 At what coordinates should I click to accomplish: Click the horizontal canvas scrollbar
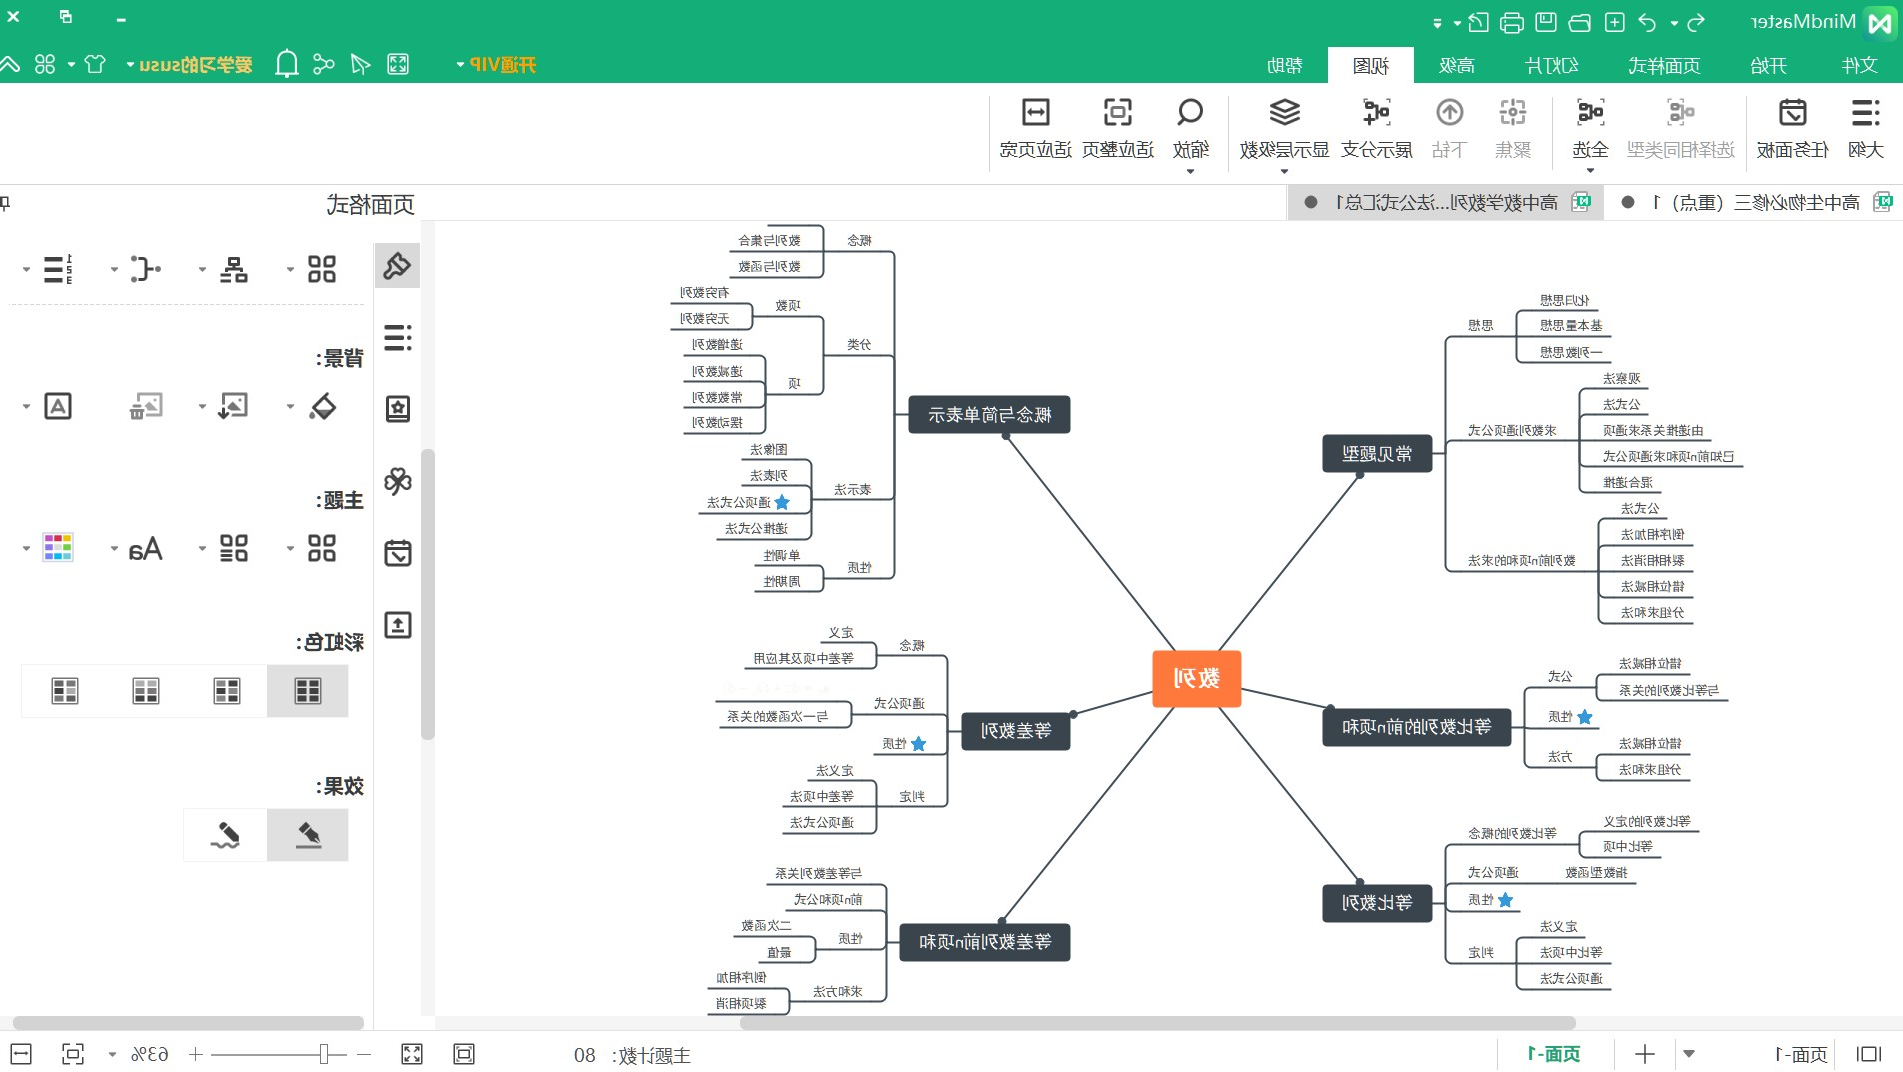point(1158,1023)
